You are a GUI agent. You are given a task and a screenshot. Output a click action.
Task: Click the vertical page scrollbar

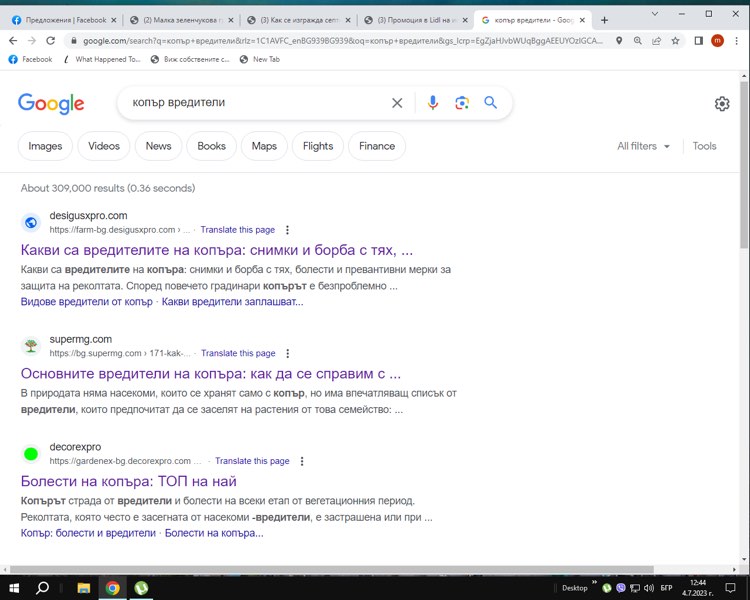tap(744, 164)
